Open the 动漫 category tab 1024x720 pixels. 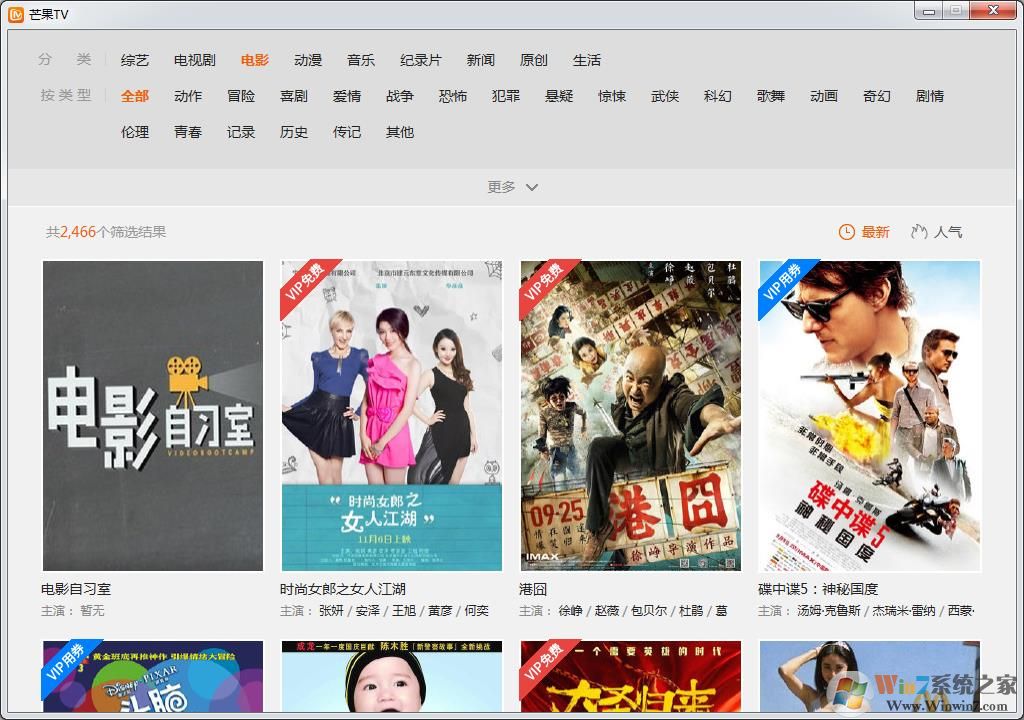307,60
